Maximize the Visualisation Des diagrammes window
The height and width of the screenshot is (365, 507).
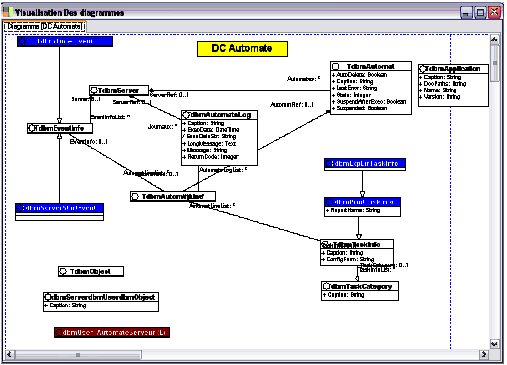480,13
